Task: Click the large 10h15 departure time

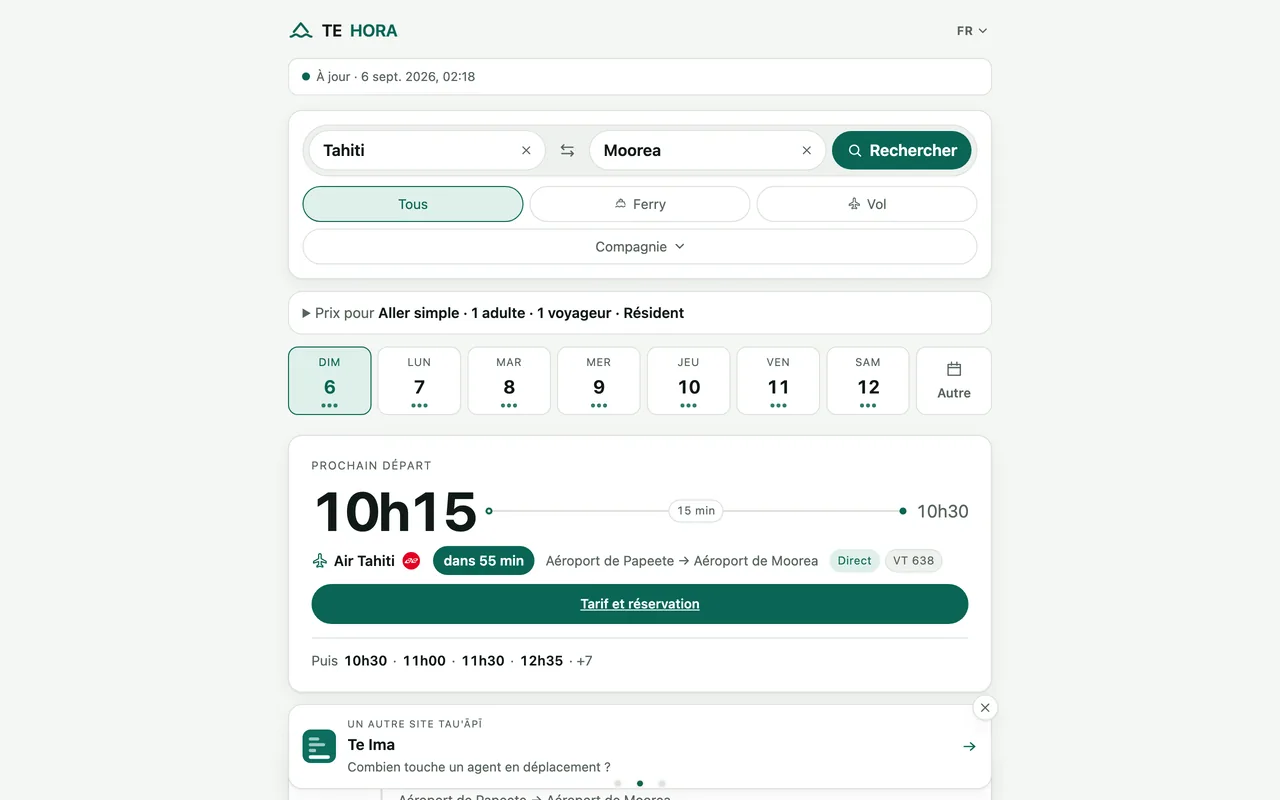Action: pos(396,511)
